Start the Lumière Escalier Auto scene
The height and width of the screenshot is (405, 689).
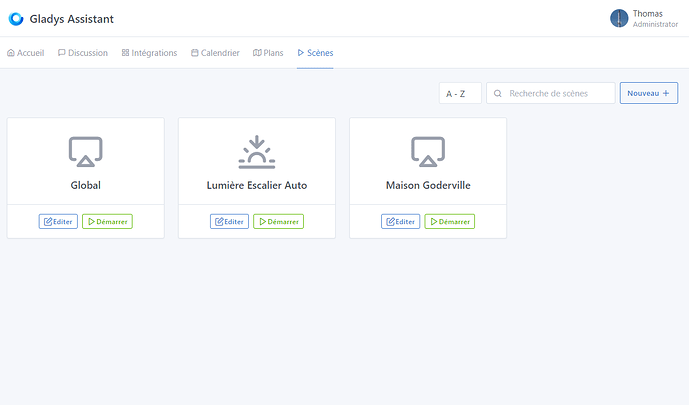(x=279, y=221)
